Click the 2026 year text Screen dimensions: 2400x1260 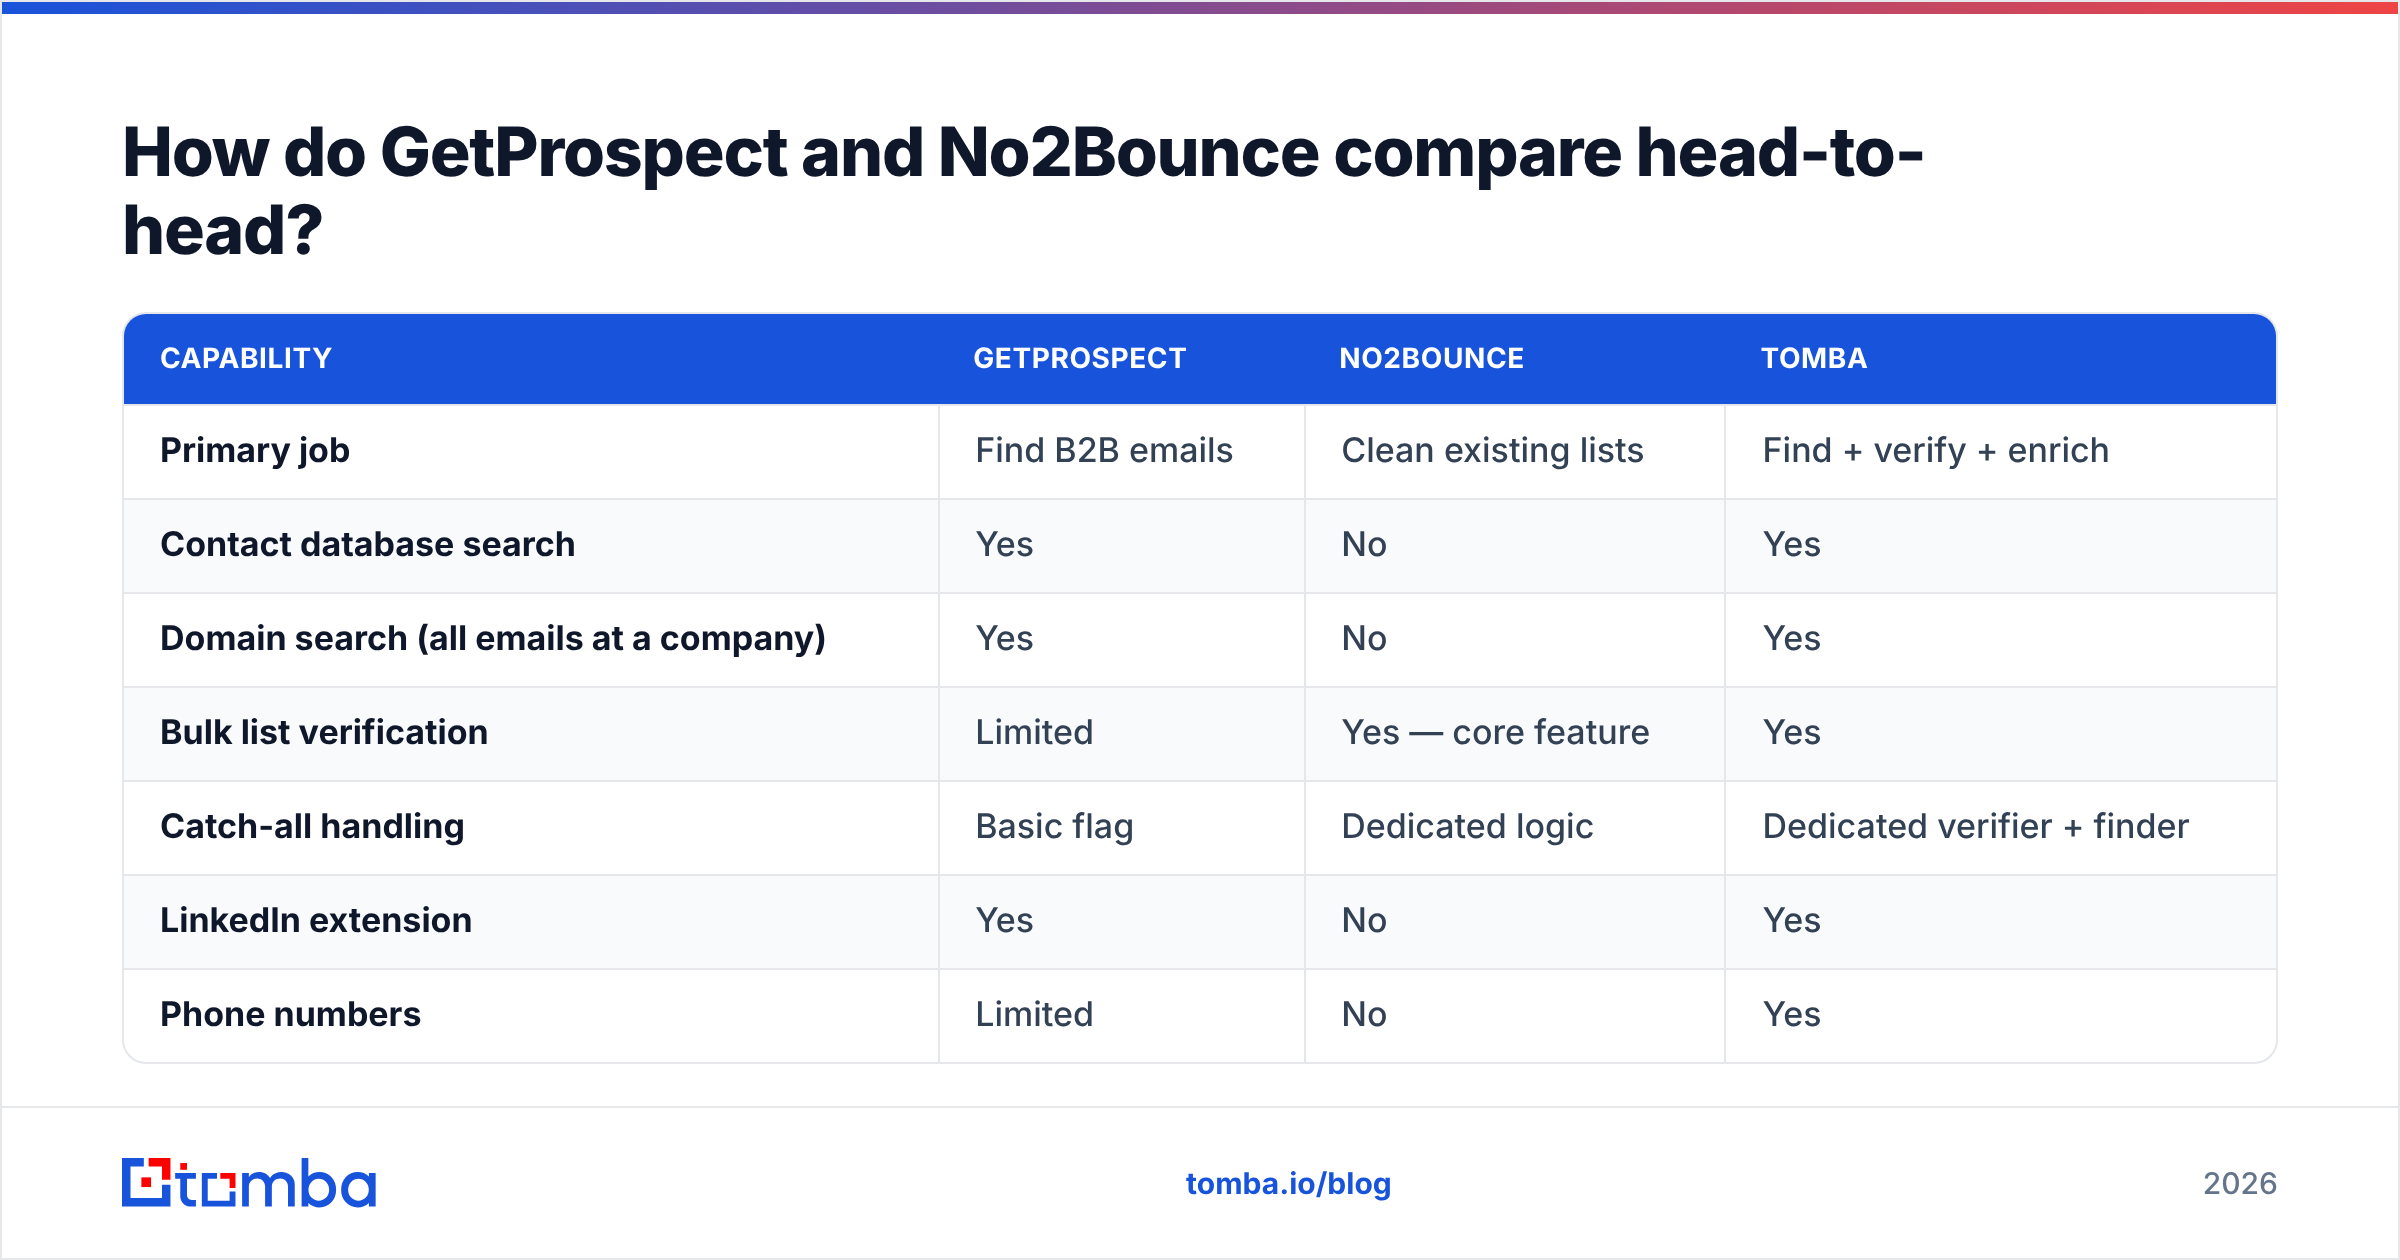click(x=2240, y=1184)
